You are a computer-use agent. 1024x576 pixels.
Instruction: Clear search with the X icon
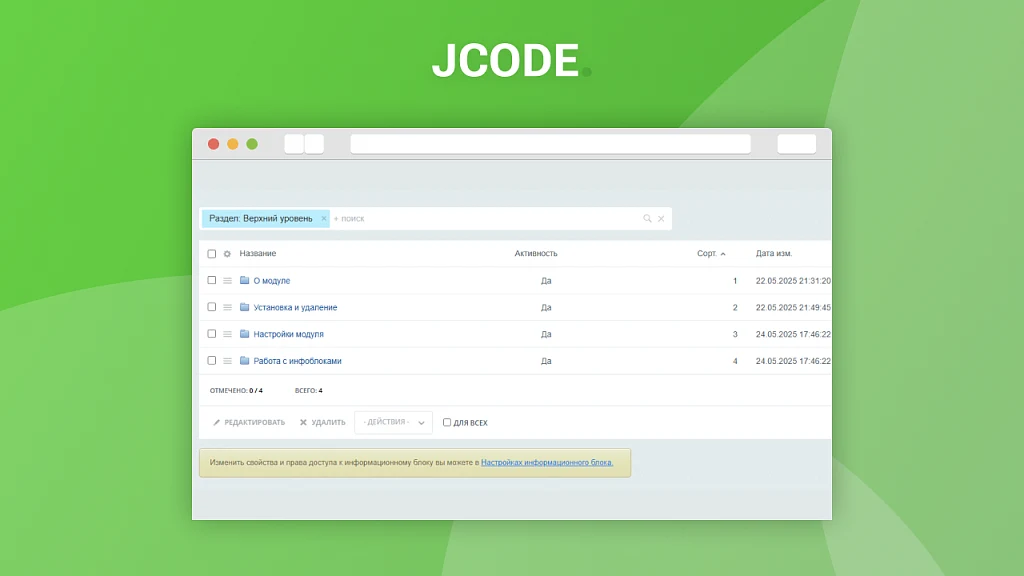coord(661,219)
